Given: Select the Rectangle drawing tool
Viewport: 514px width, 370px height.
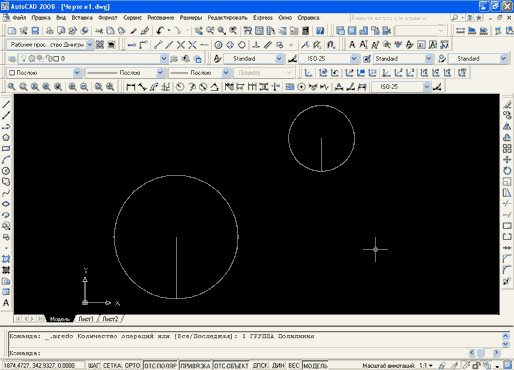Looking at the screenshot, I should (6, 149).
